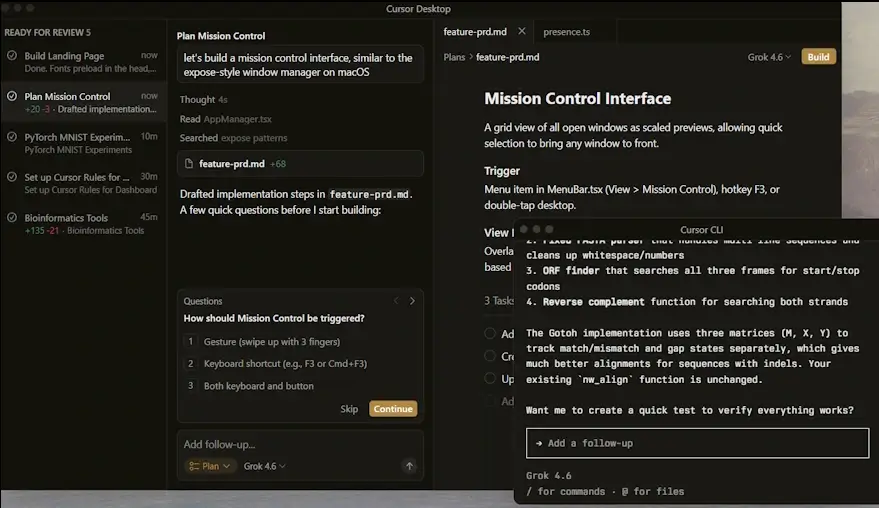Open Bioinformatics Tools task
Screen dimensions: 879x508
83,223
